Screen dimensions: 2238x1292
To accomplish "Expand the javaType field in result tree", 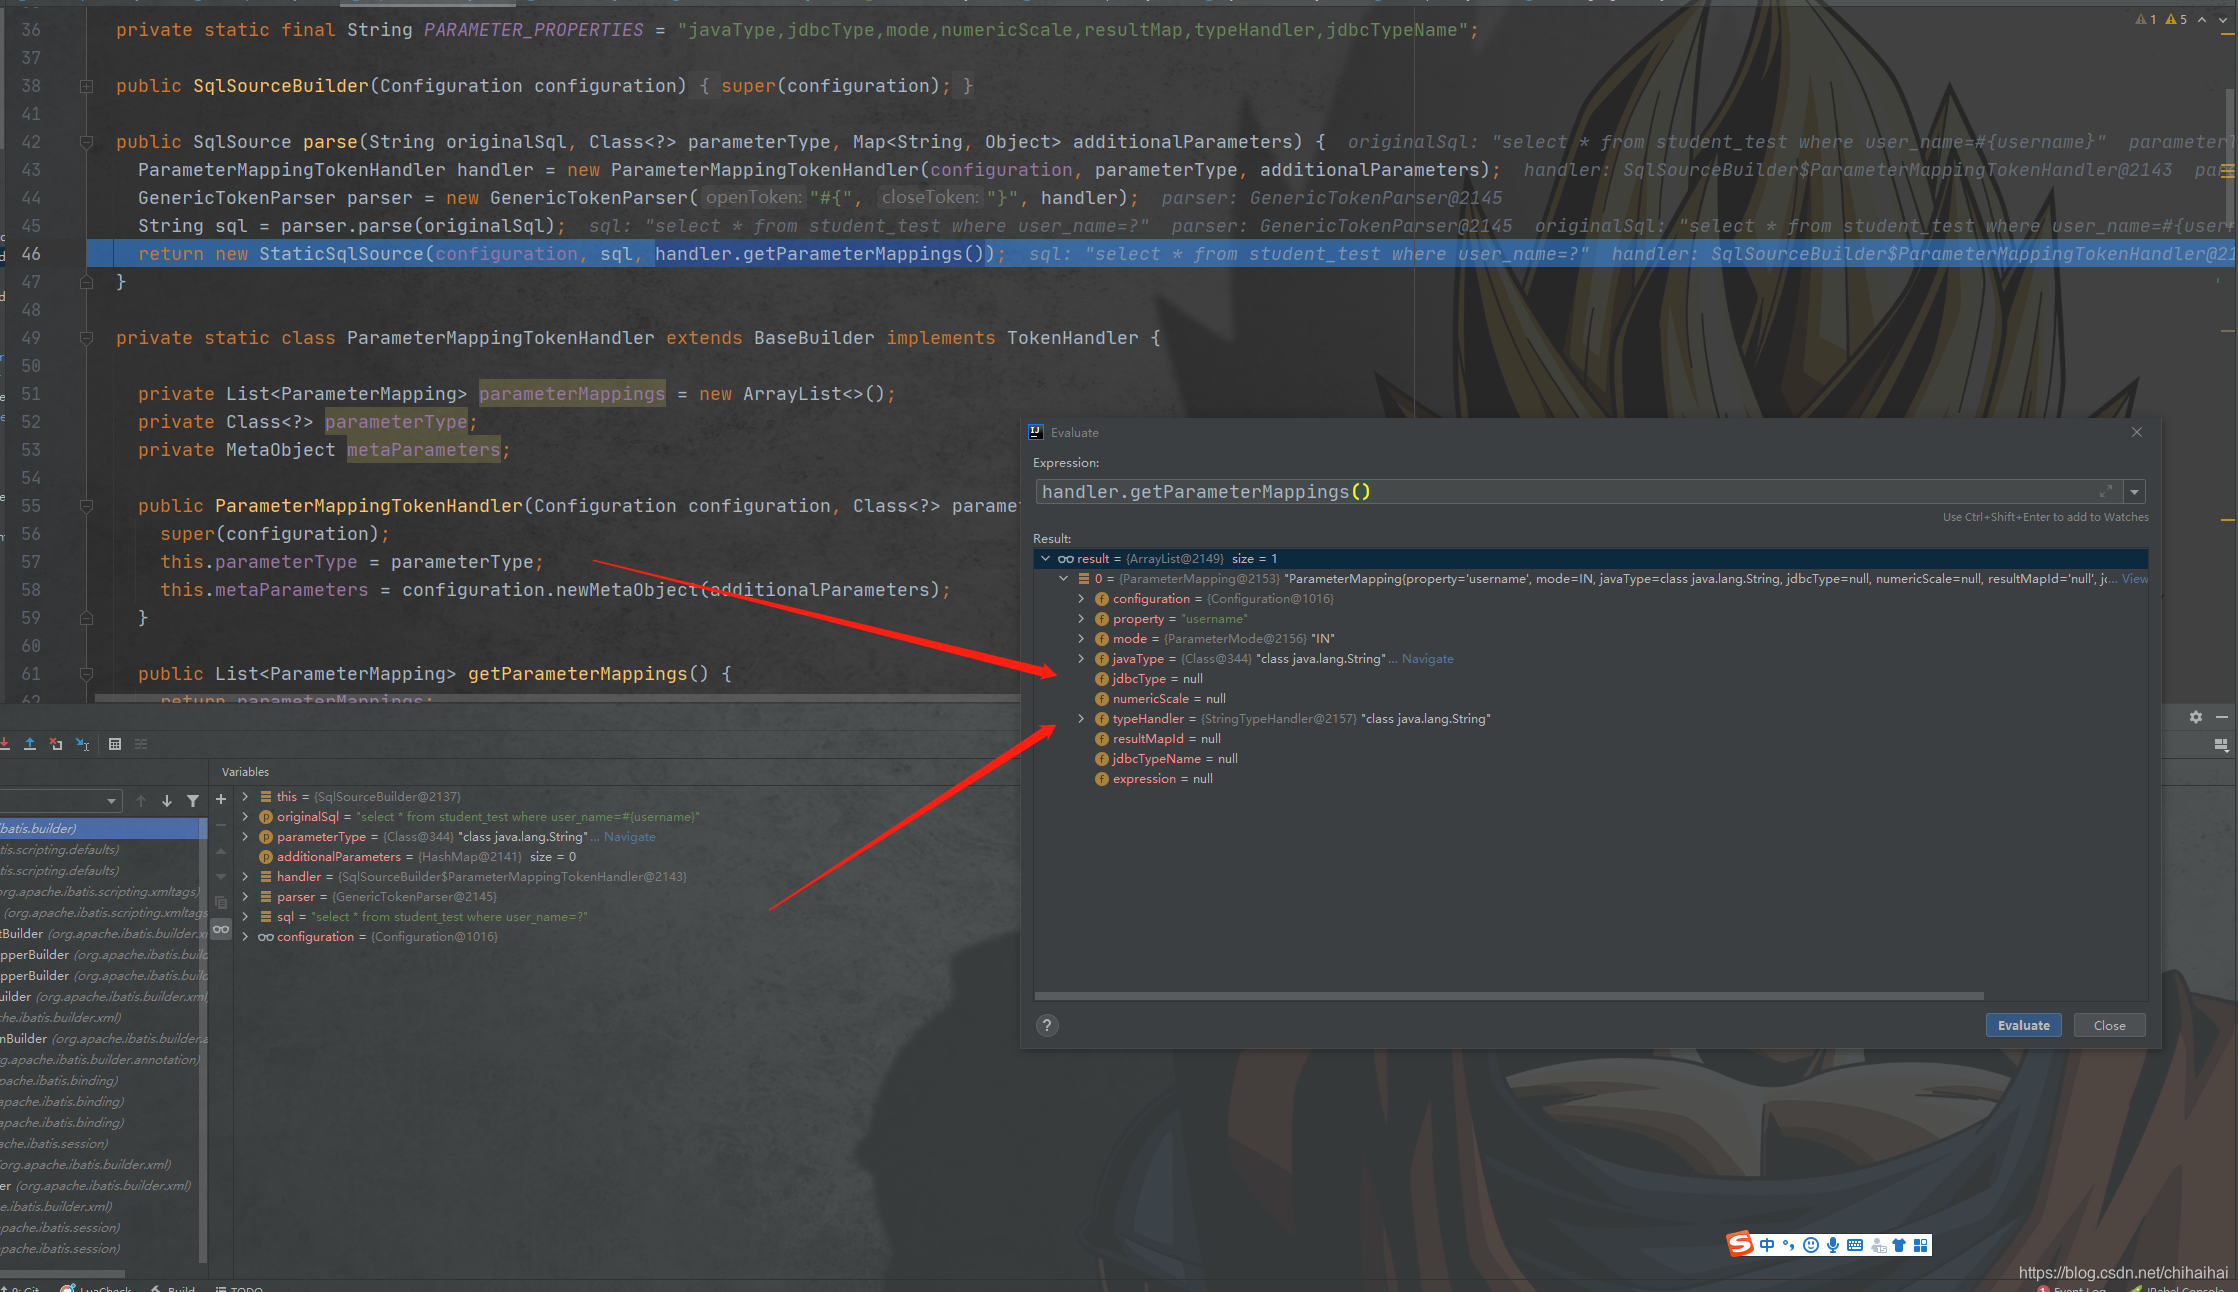I will (1081, 659).
